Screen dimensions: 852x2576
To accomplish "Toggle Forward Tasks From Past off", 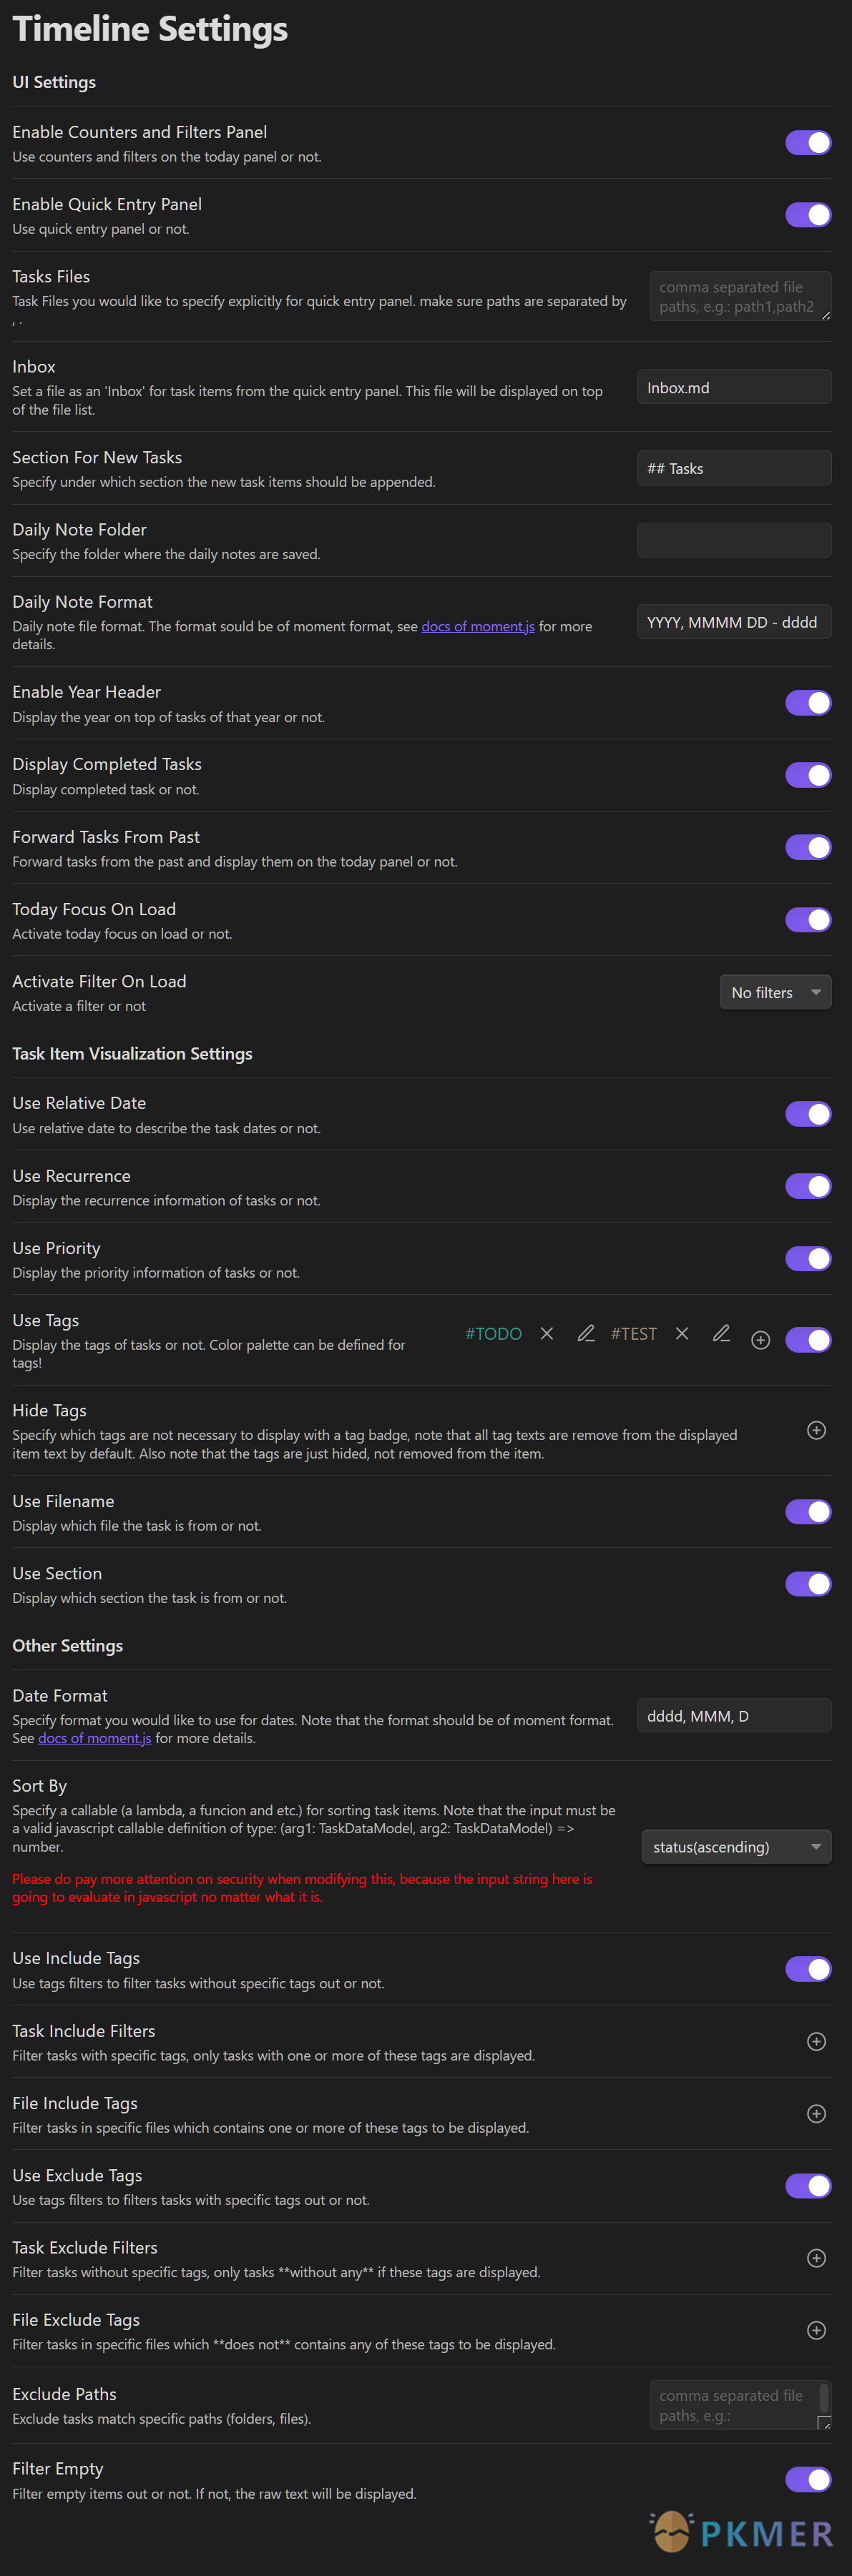I will pos(808,847).
